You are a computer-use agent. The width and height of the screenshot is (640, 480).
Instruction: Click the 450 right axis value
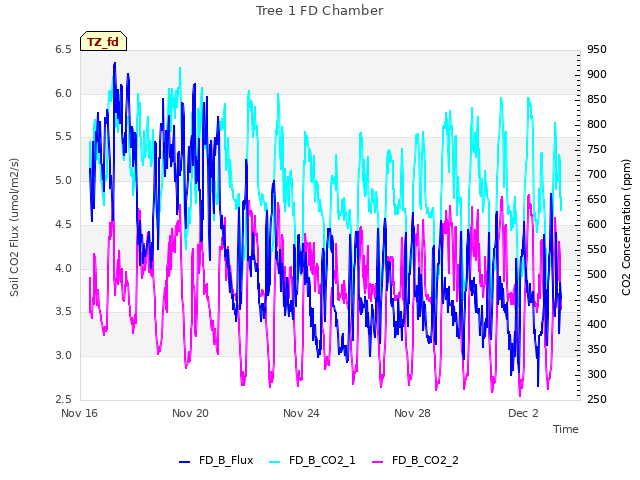tap(597, 300)
